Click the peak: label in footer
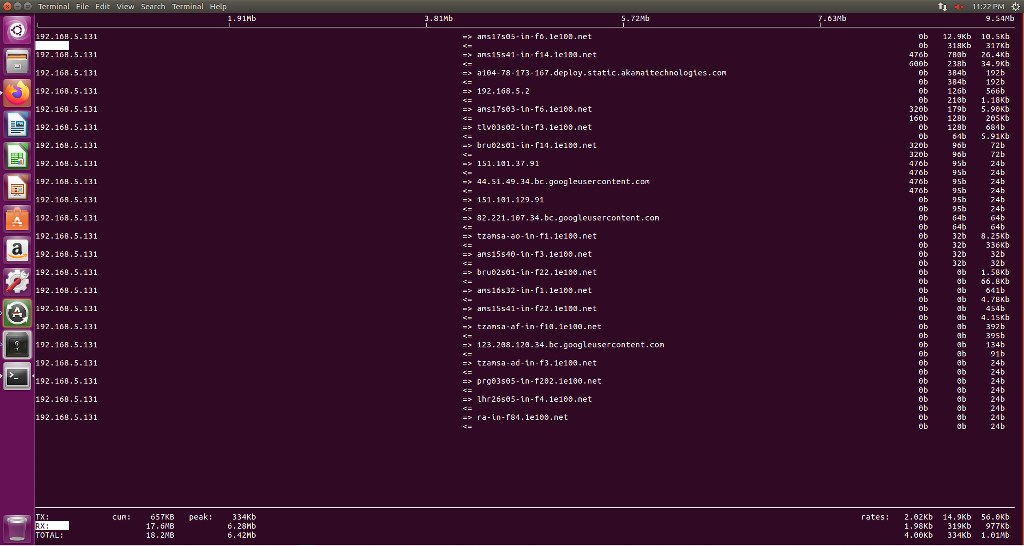Image resolution: width=1024 pixels, height=546 pixels. click(200, 517)
